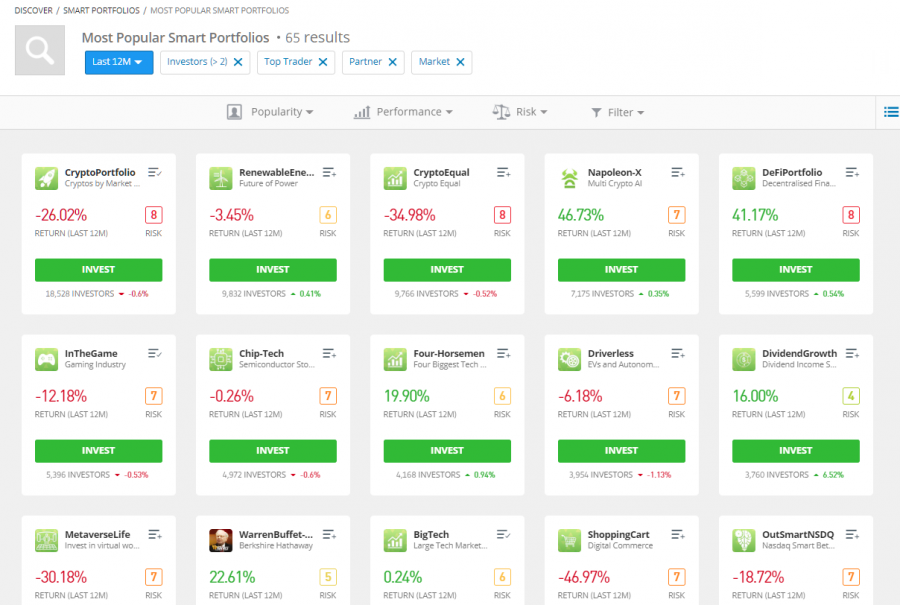Invest in InTheGame
The image size is (900, 605).
[x=99, y=451]
